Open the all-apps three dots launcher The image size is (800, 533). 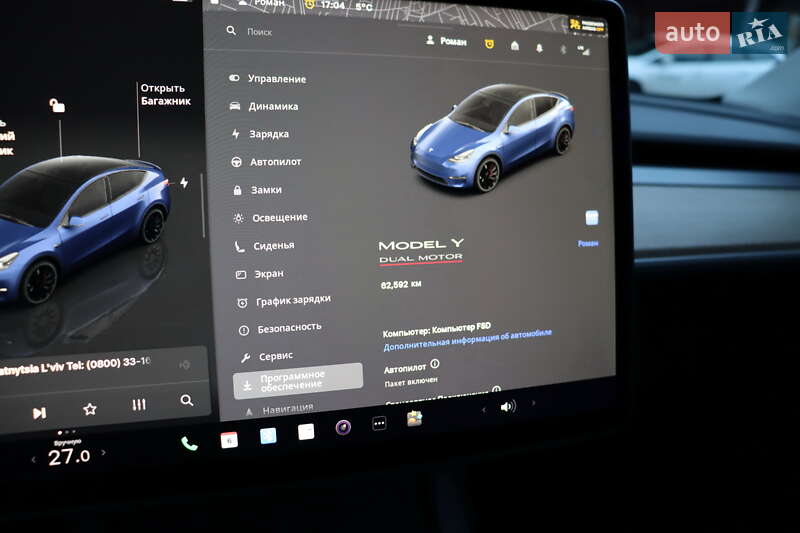[x=379, y=423]
